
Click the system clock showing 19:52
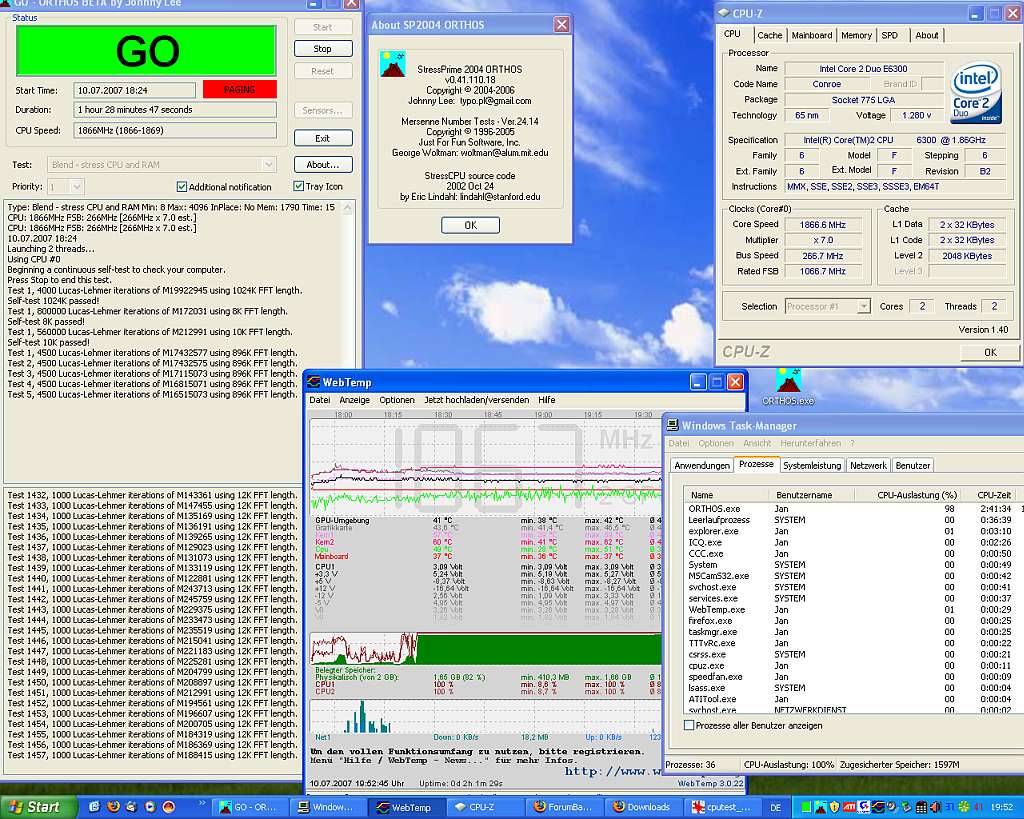pyautogui.click(x=1002, y=807)
